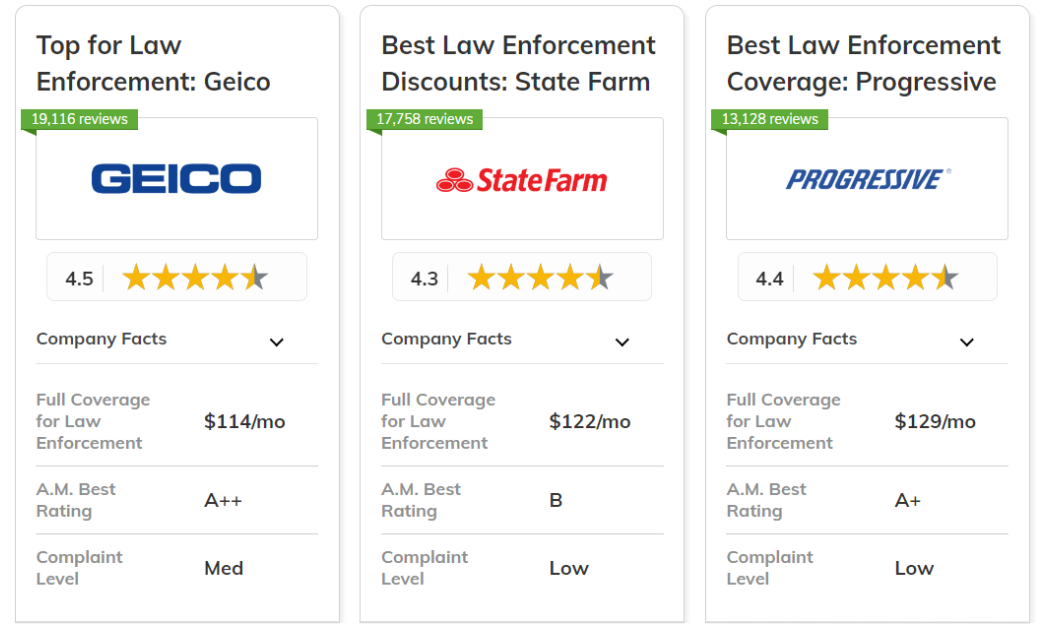Click the 'Top for Law Enforcement: Geico' heading
Screen dimensions: 1047x633
pos(153,63)
